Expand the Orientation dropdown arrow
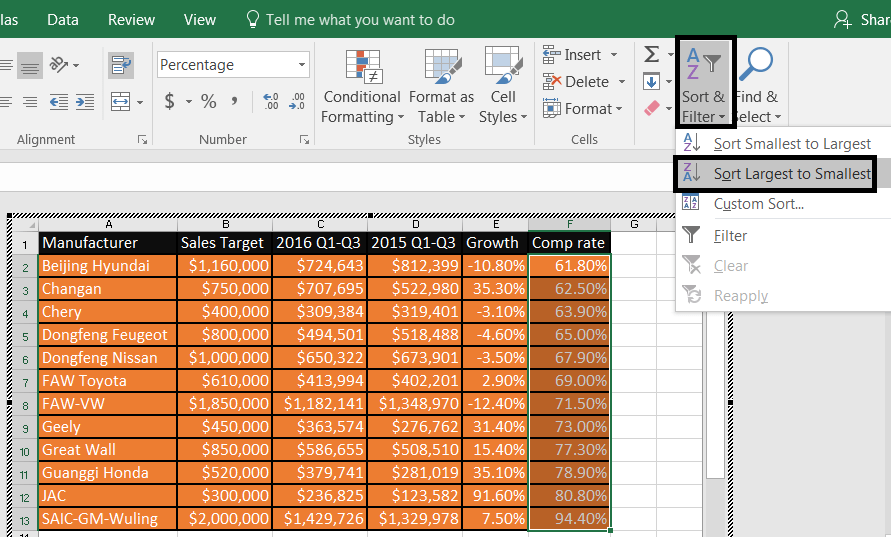The height and width of the screenshot is (537, 891). (76, 65)
